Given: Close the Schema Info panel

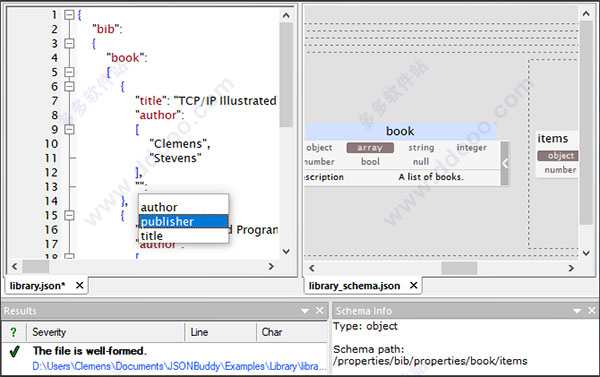Looking at the screenshot, I should coord(592,310).
